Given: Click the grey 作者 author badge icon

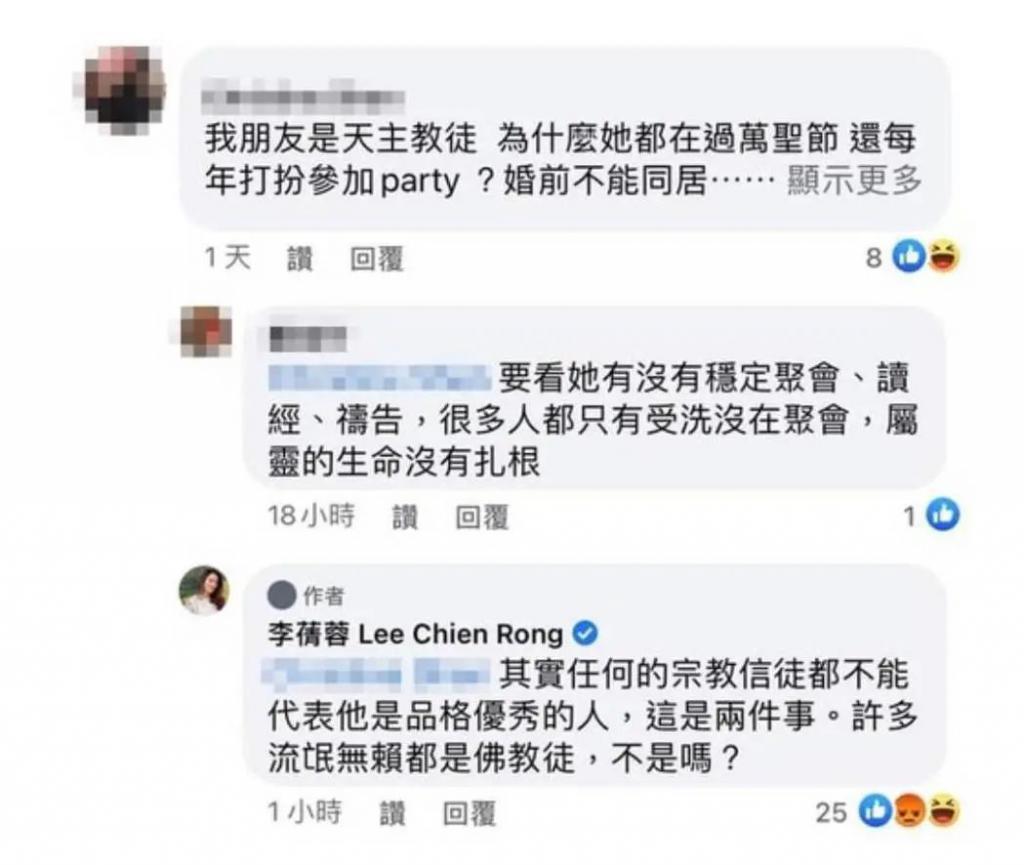Looking at the screenshot, I should (x=282, y=595).
